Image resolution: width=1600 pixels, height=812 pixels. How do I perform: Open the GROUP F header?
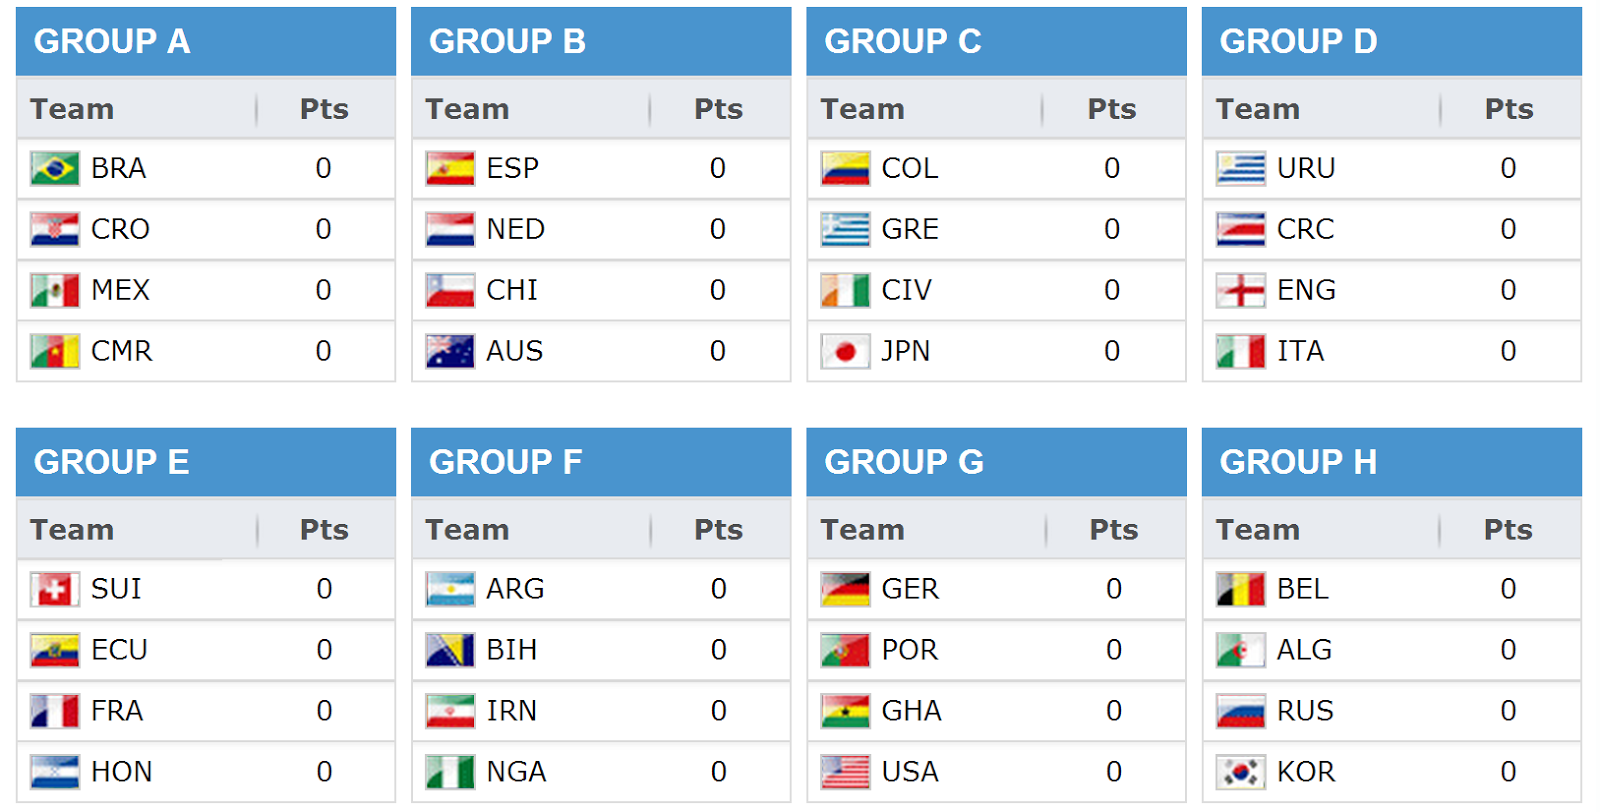pos(601,462)
